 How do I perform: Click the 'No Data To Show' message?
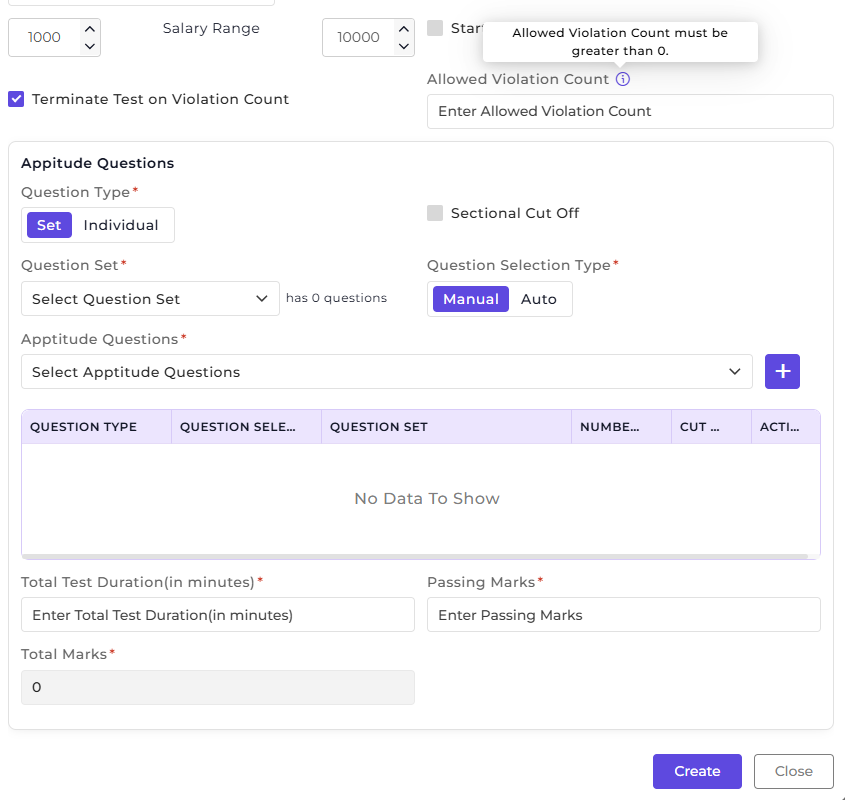[x=427, y=499]
